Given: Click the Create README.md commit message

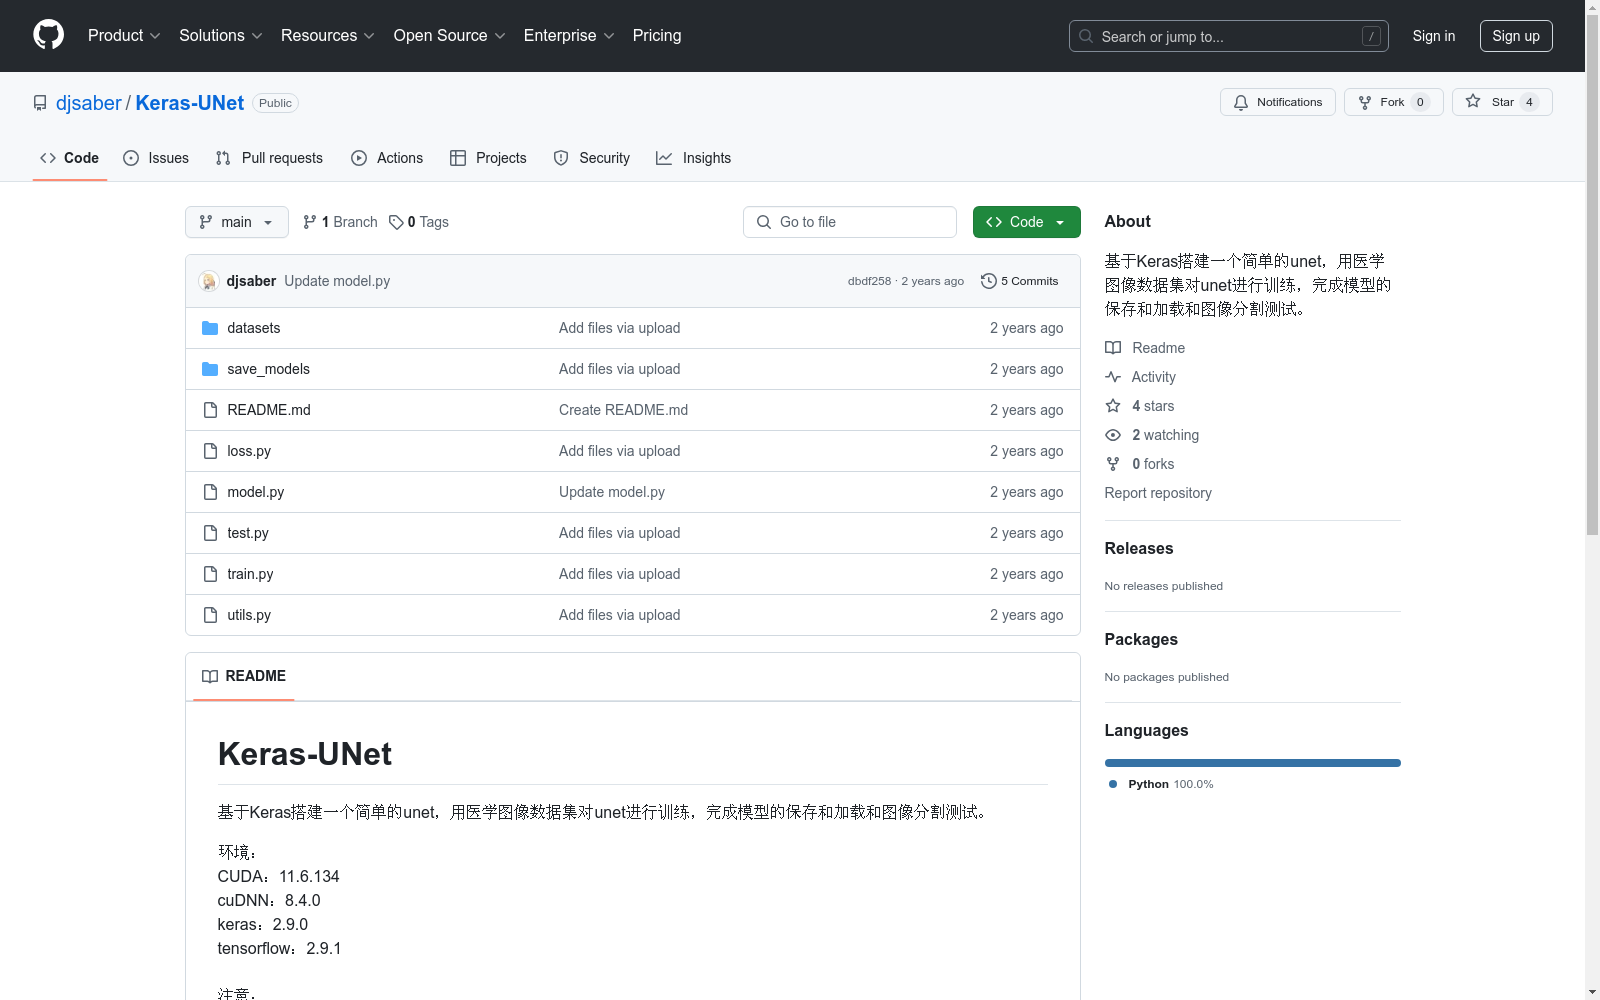Looking at the screenshot, I should click(x=623, y=410).
